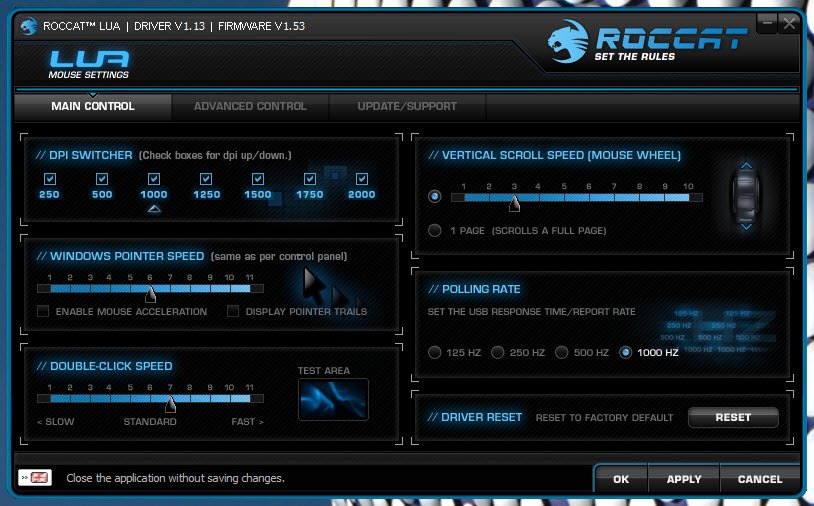Click the vertical scroll speed slider handle
814x506 pixels.
coord(514,203)
